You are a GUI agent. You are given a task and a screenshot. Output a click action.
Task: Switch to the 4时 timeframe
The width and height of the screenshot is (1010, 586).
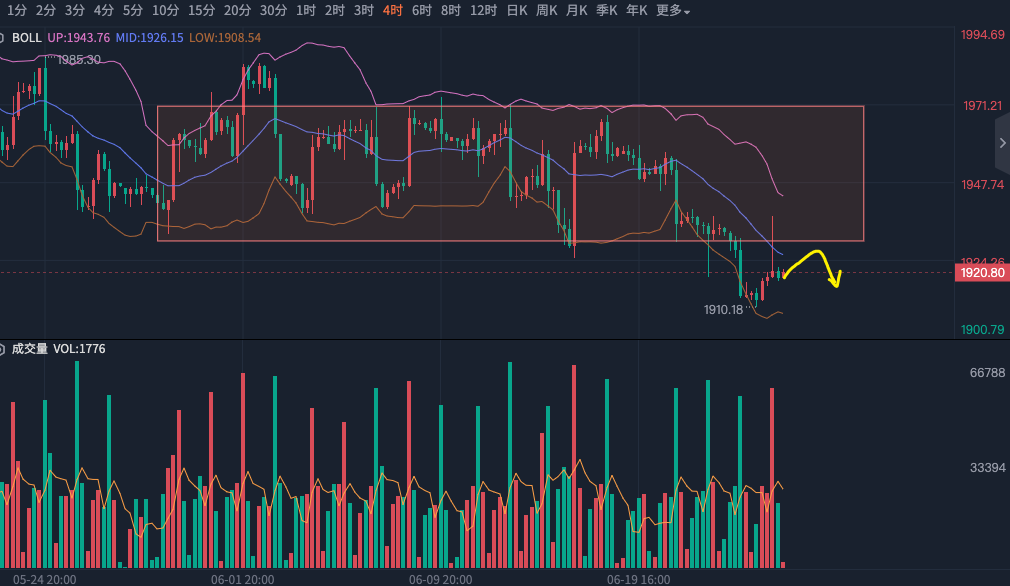pos(393,11)
